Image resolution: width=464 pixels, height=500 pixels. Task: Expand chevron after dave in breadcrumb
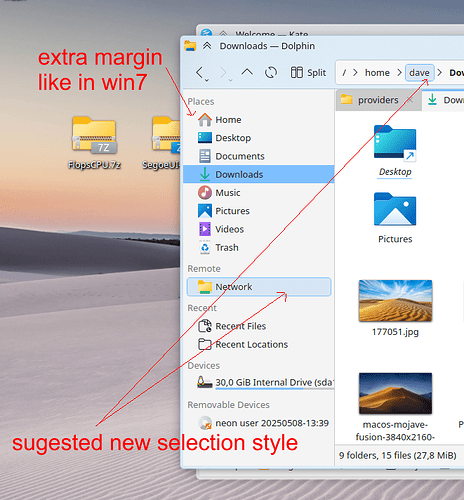(x=440, y=72)
